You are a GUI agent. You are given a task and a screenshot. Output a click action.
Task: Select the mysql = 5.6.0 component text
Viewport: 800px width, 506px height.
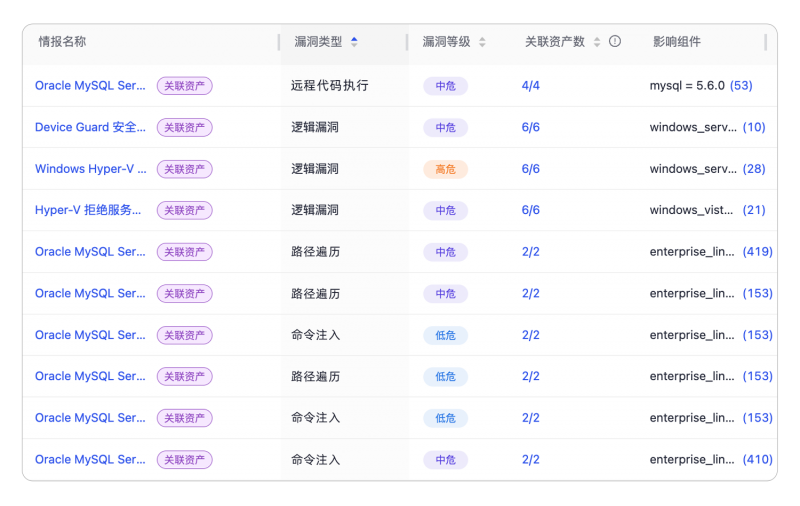coord(687,86)
